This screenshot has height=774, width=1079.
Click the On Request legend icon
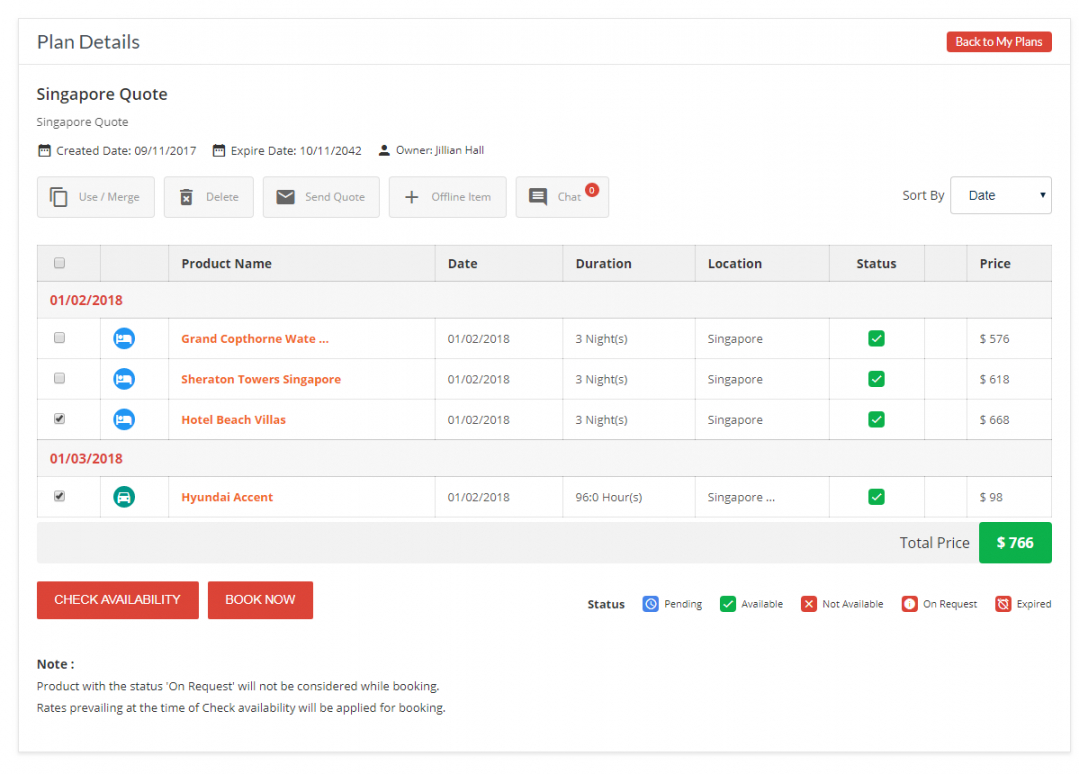point(909,604)
